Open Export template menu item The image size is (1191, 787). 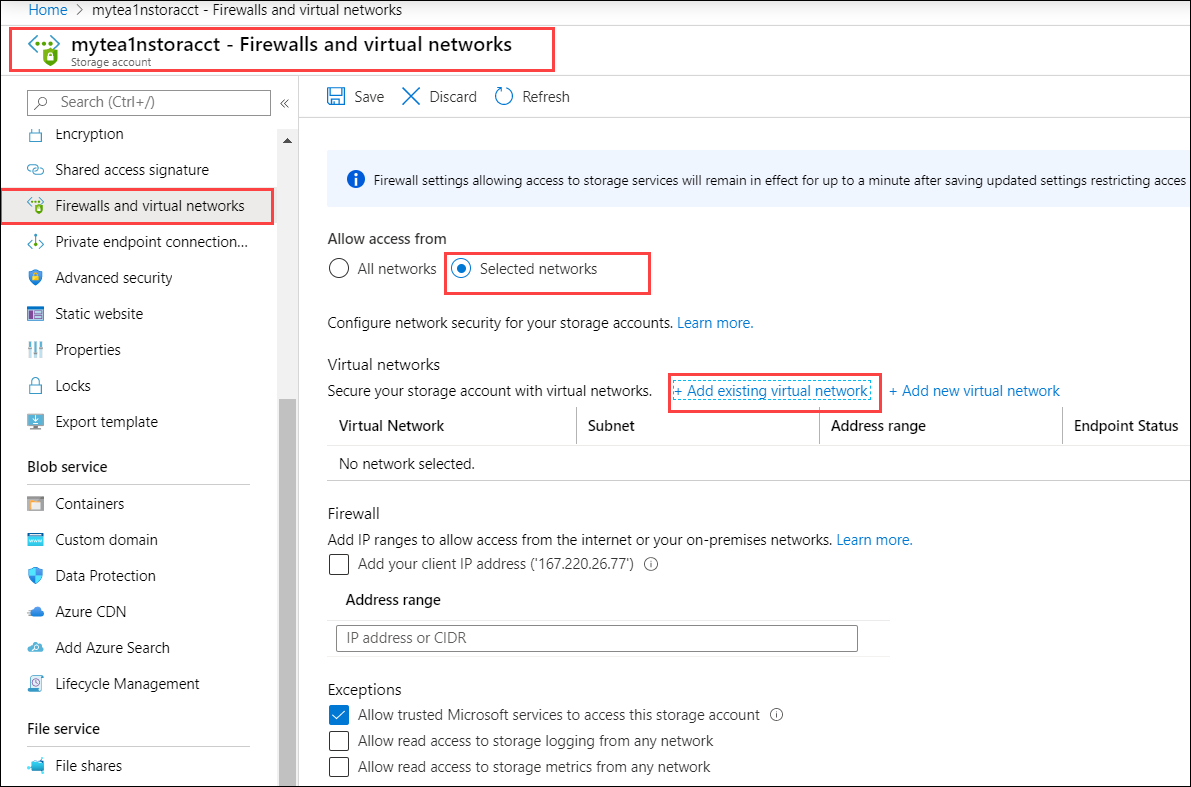pyautogui.click(x=106, y=422)
